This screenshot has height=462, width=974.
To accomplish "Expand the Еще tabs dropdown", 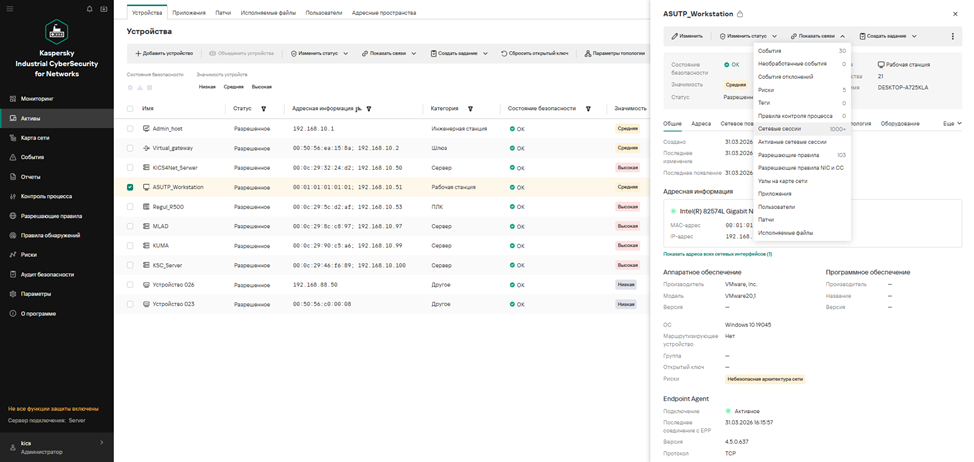I will (951, 123).
